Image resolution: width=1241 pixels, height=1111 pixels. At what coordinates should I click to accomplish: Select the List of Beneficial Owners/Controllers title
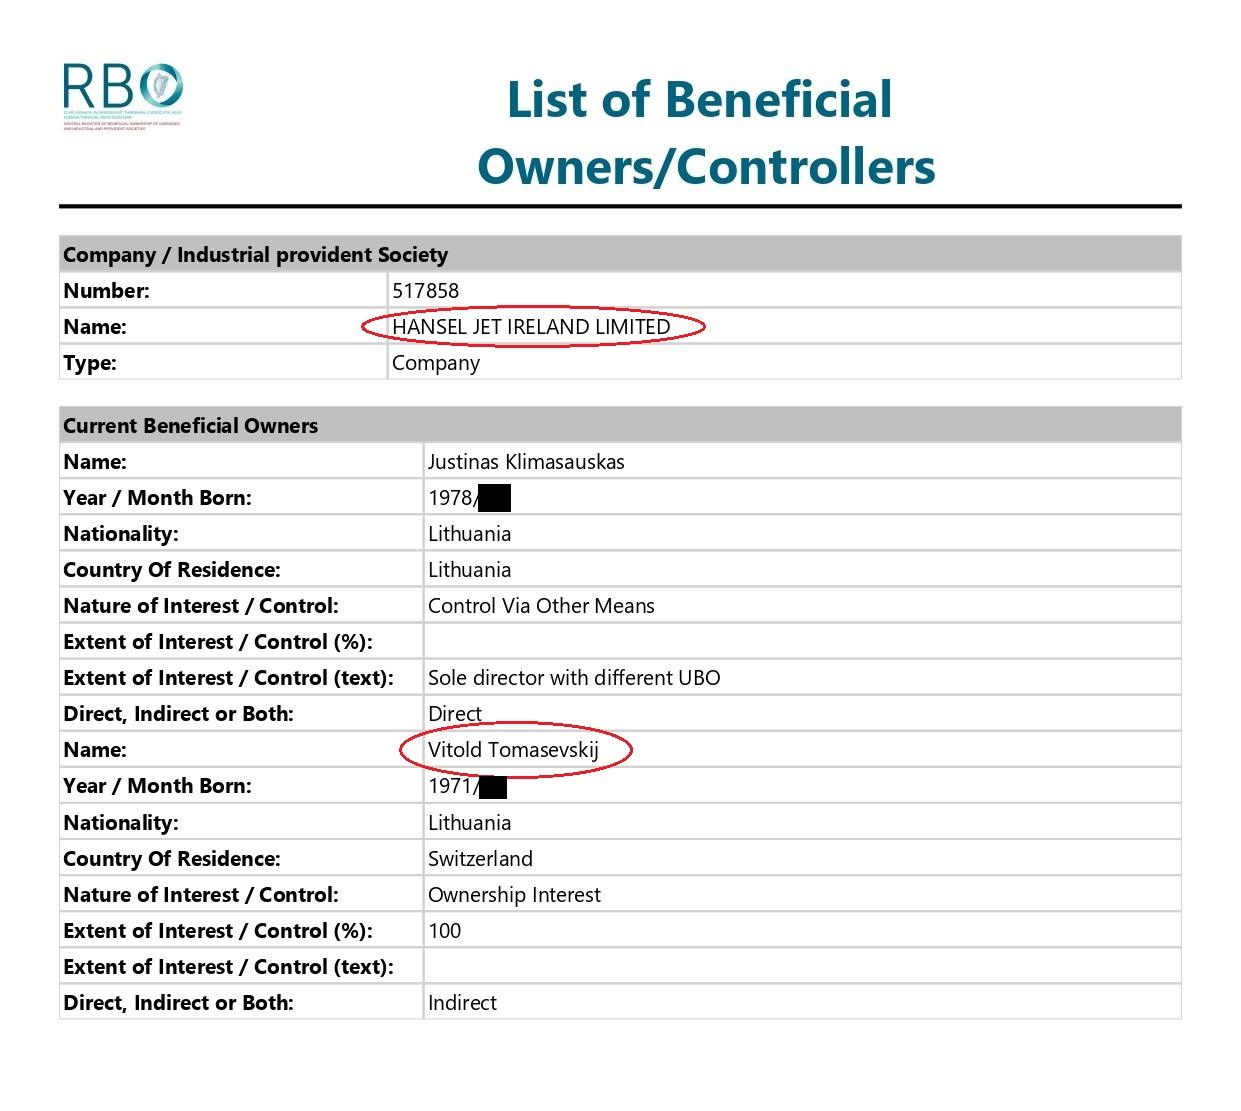705,133
